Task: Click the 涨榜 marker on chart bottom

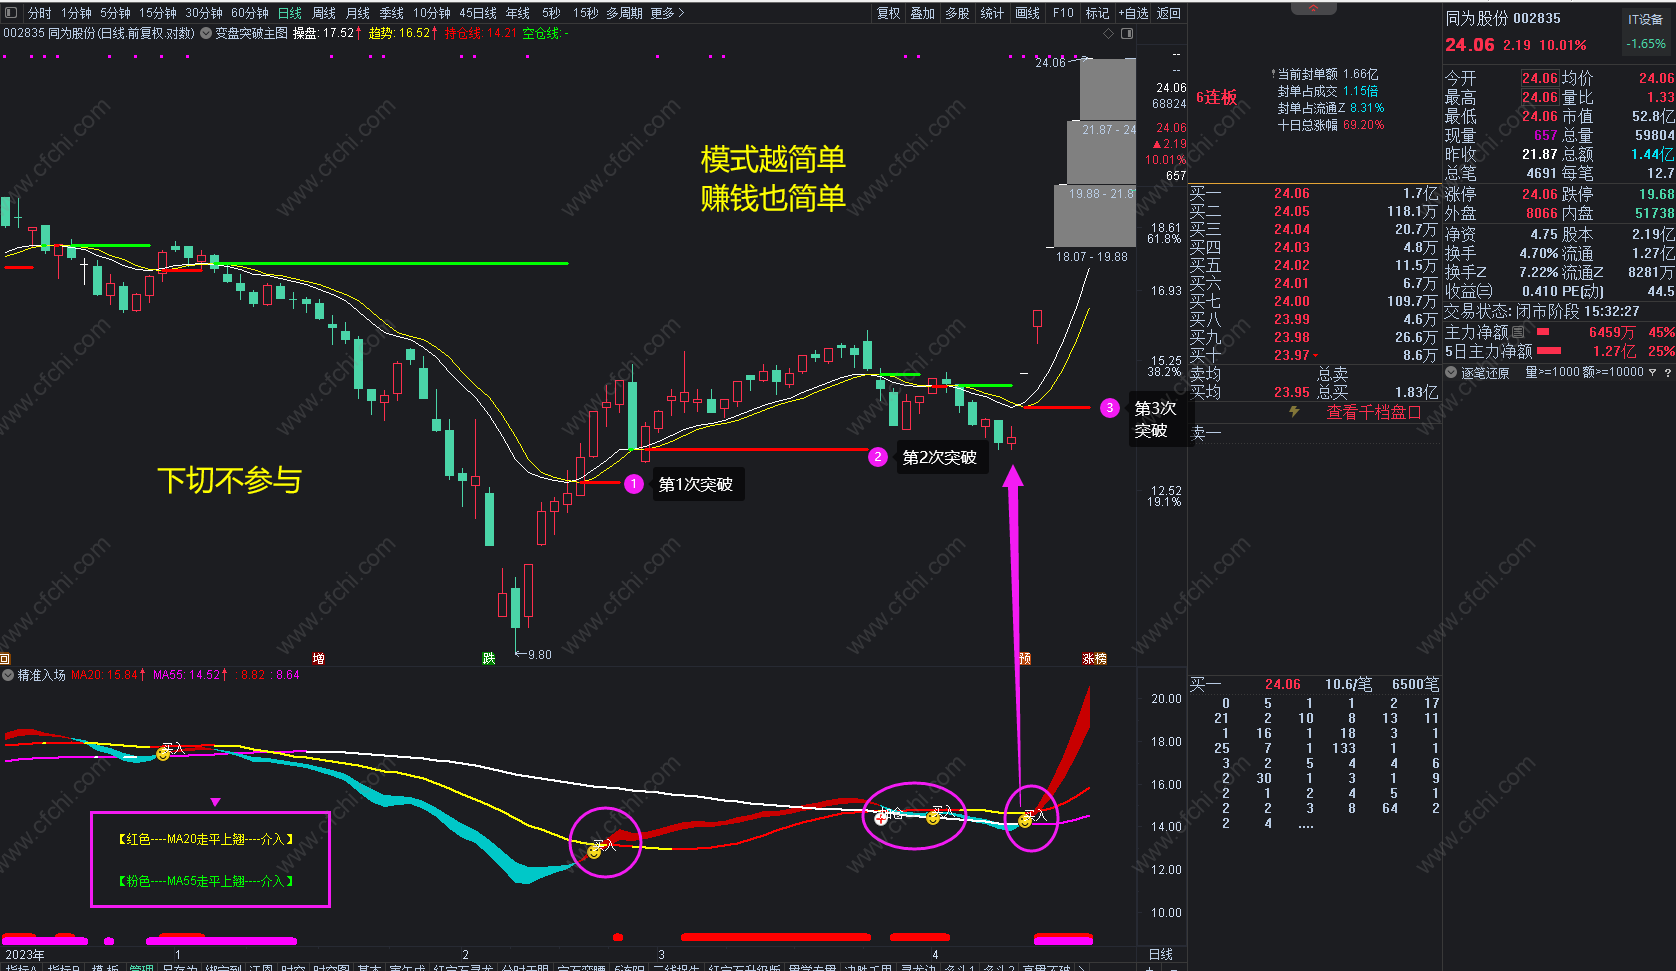Action: [1094, 658]
